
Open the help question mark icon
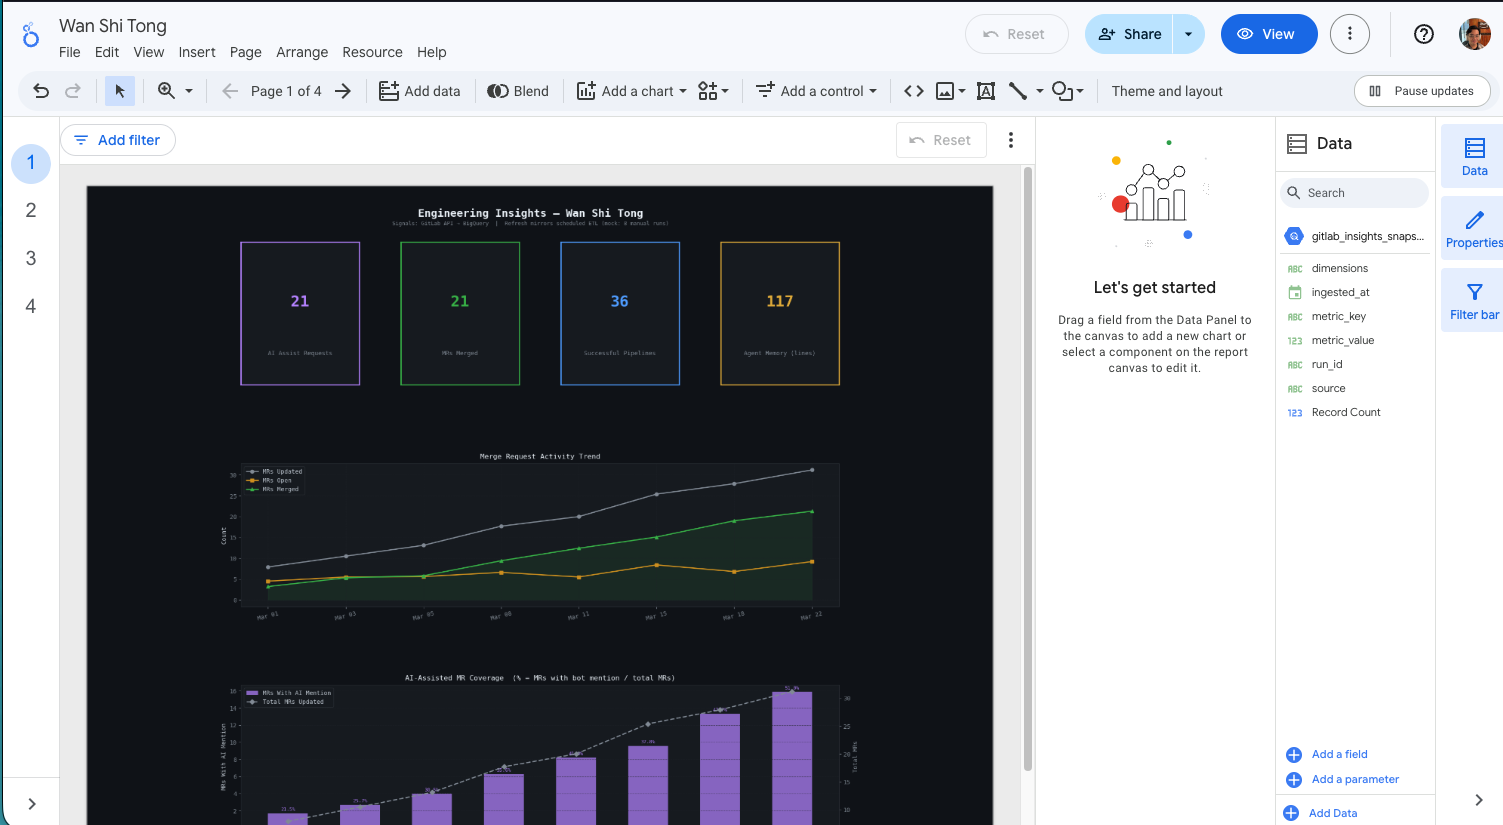[1424, 34]
